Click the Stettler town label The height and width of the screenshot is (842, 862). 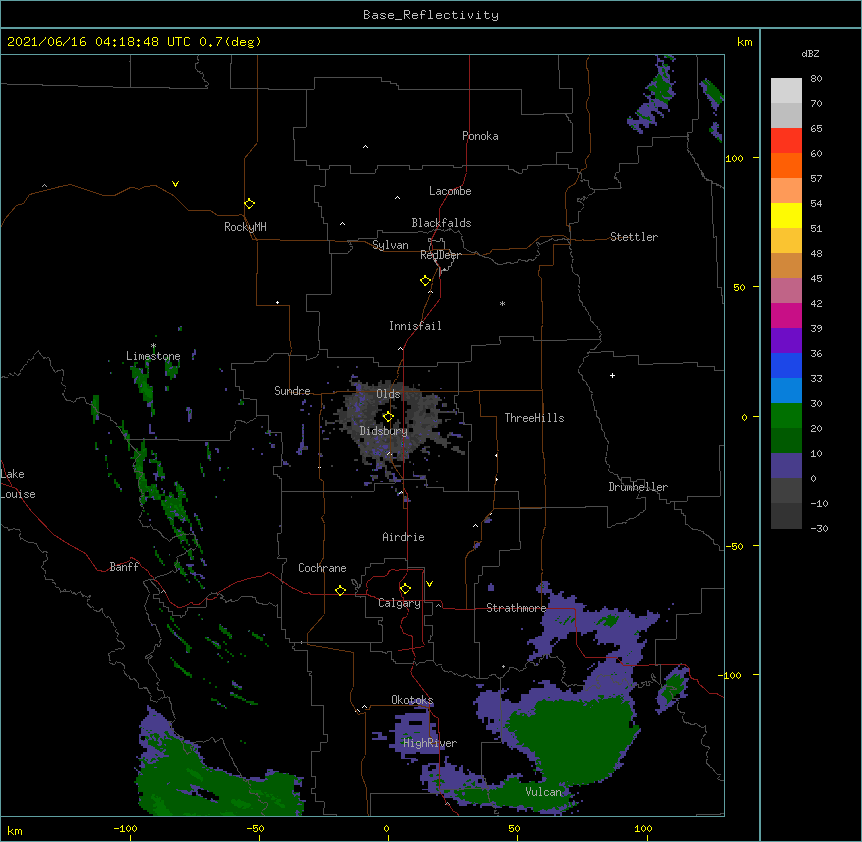pos(634,237)
